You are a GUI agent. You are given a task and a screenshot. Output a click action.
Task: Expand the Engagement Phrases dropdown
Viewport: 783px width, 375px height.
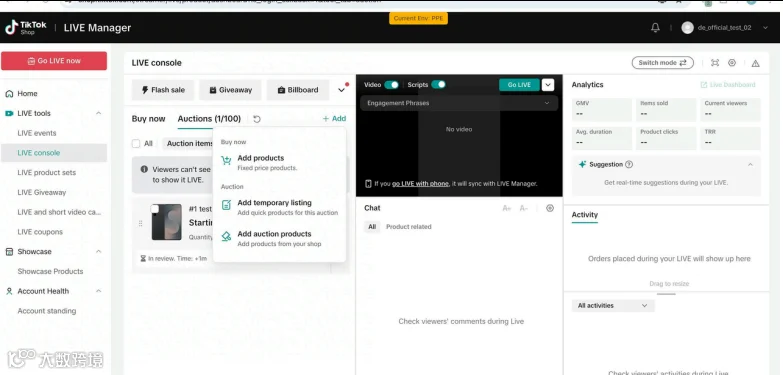(459, 103)
